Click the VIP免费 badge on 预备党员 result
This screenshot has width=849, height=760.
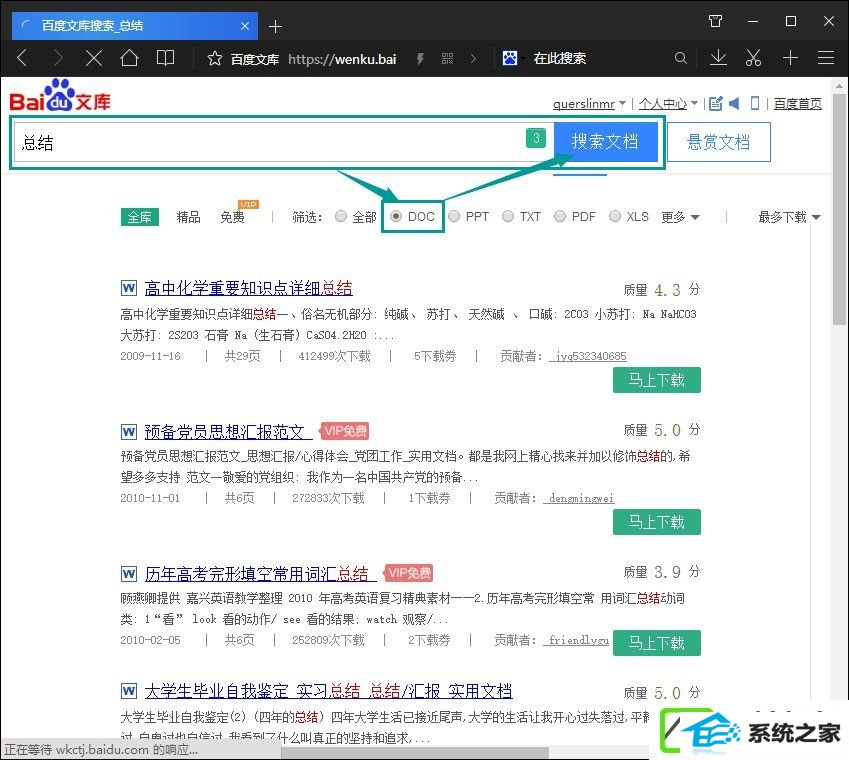(x=345, y=431)
